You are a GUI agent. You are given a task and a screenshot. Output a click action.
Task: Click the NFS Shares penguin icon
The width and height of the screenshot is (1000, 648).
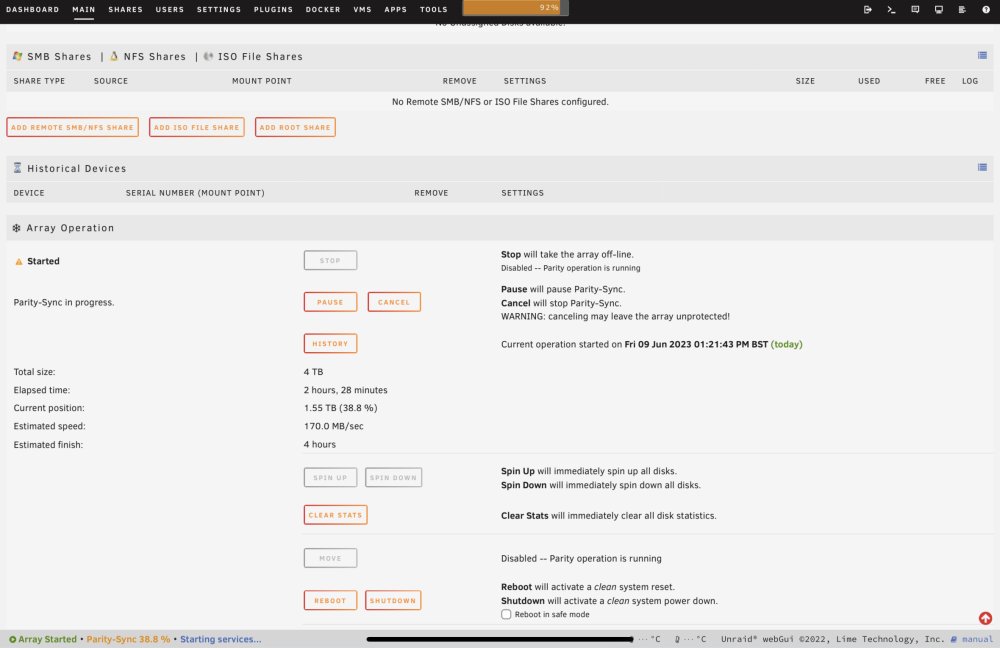(x=114, y=56)
